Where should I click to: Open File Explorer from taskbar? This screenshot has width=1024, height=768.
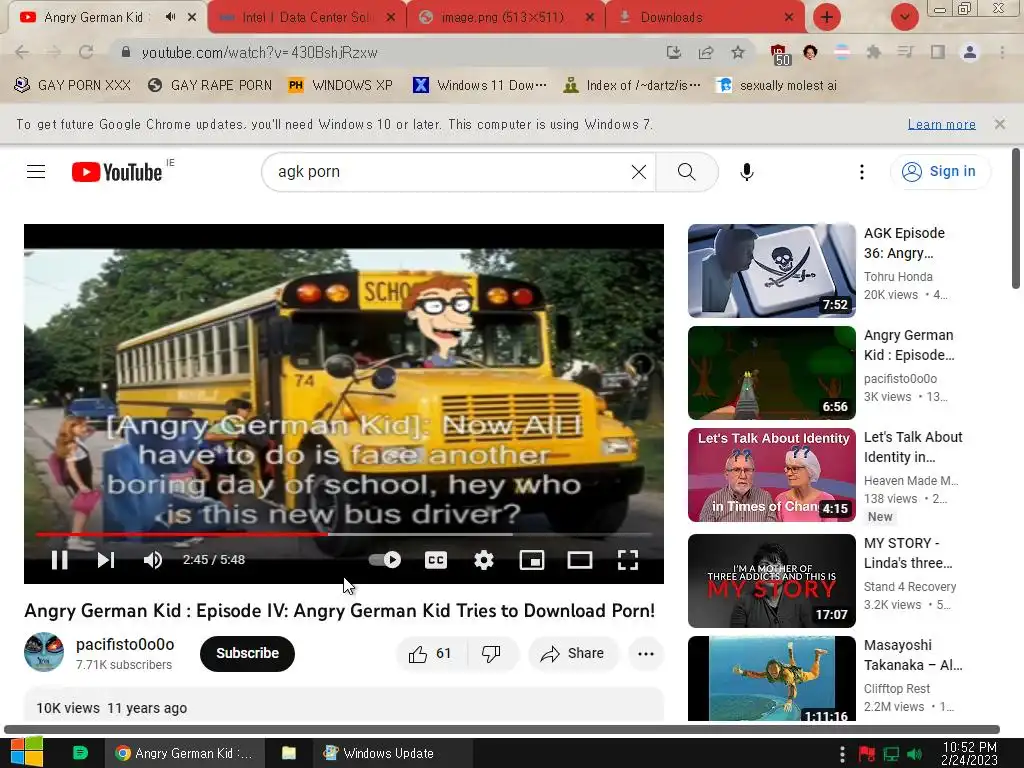click(x=288, y=753)
